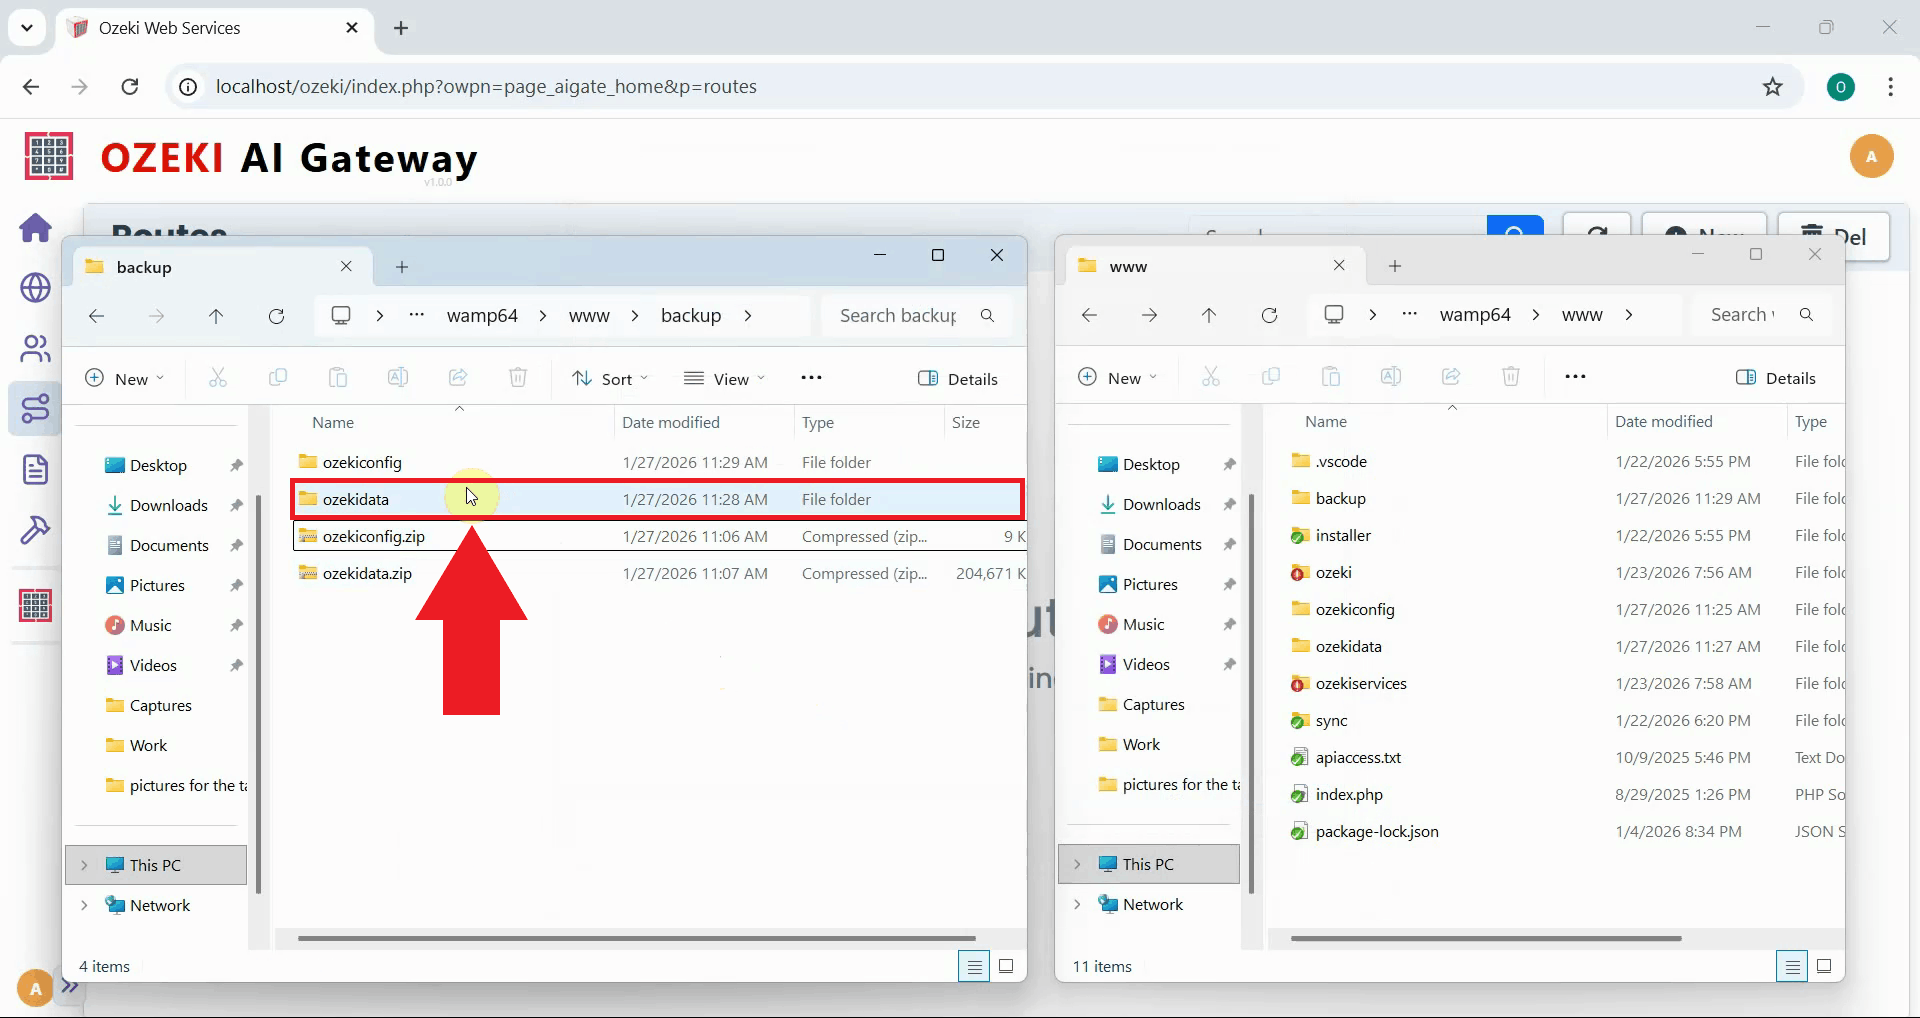Expand Network in www window tree
Screen dimensions: 1920x1018
tap(1077, 904)
